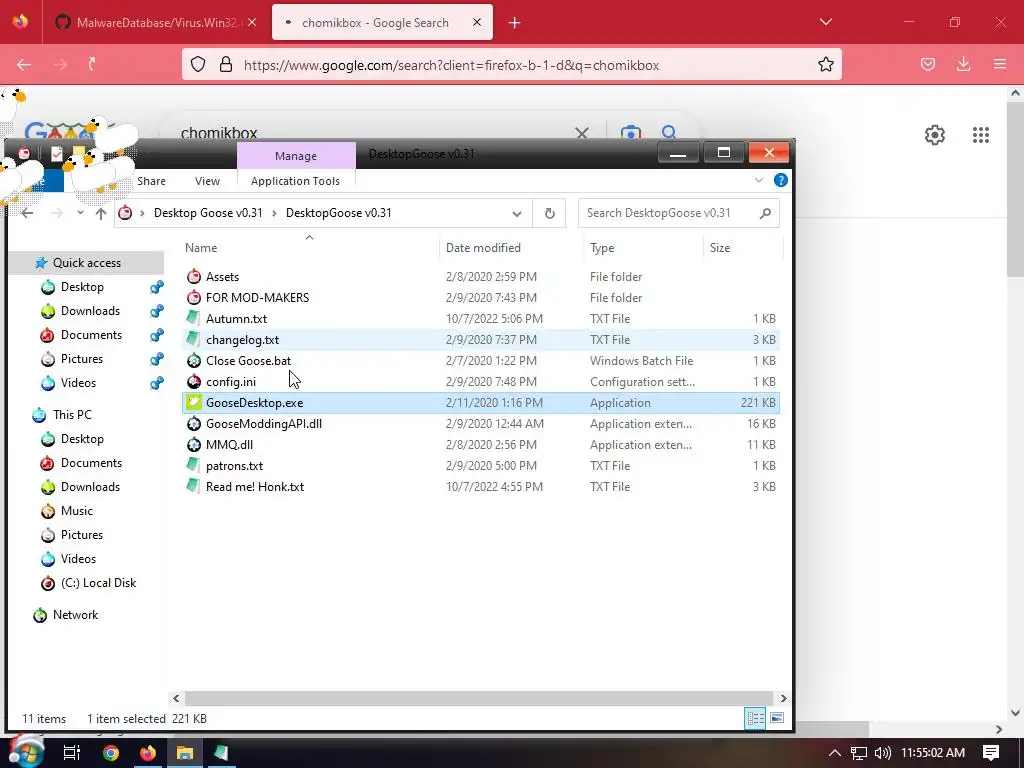Click the Autumn.txt file icon
Viewport: 1024px width, 768px height.
tap(193, 319)
